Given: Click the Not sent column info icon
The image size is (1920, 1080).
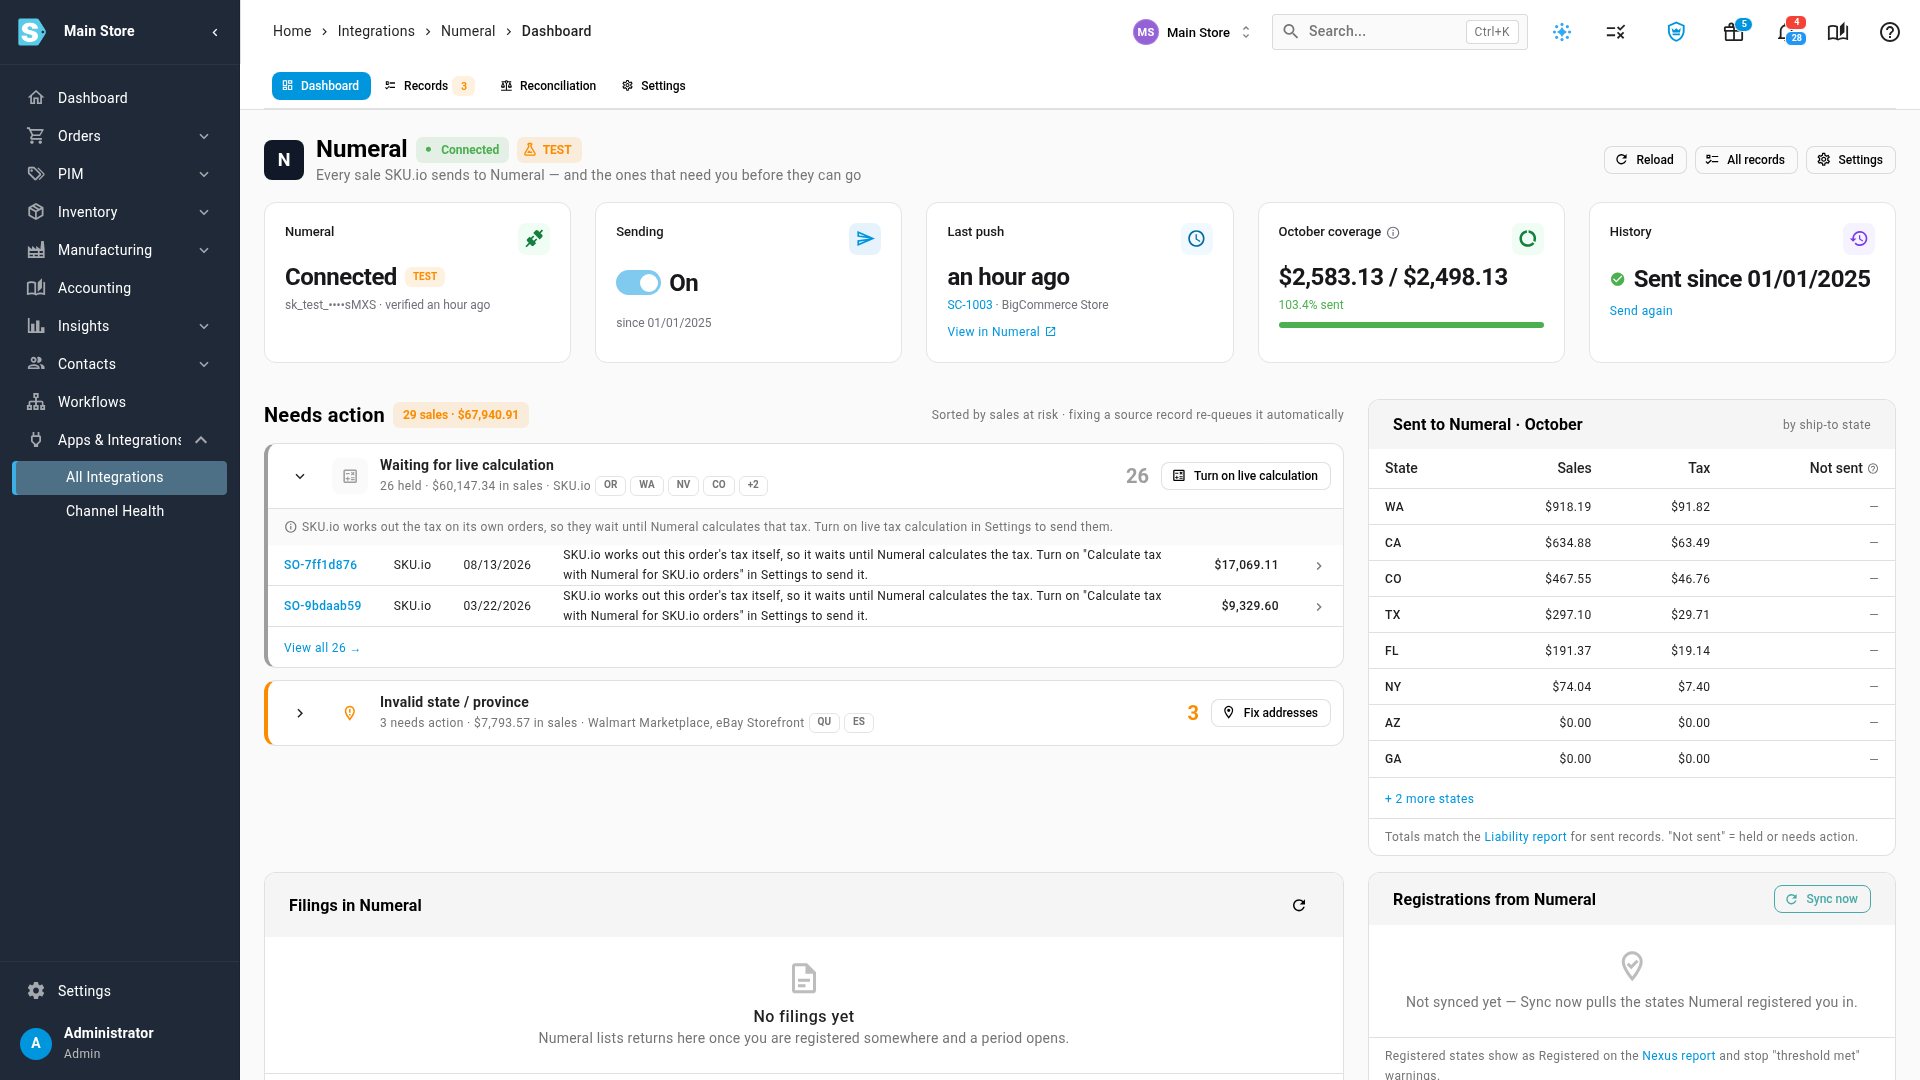Looking at the screenshot, I should [x=1873, y=468].
